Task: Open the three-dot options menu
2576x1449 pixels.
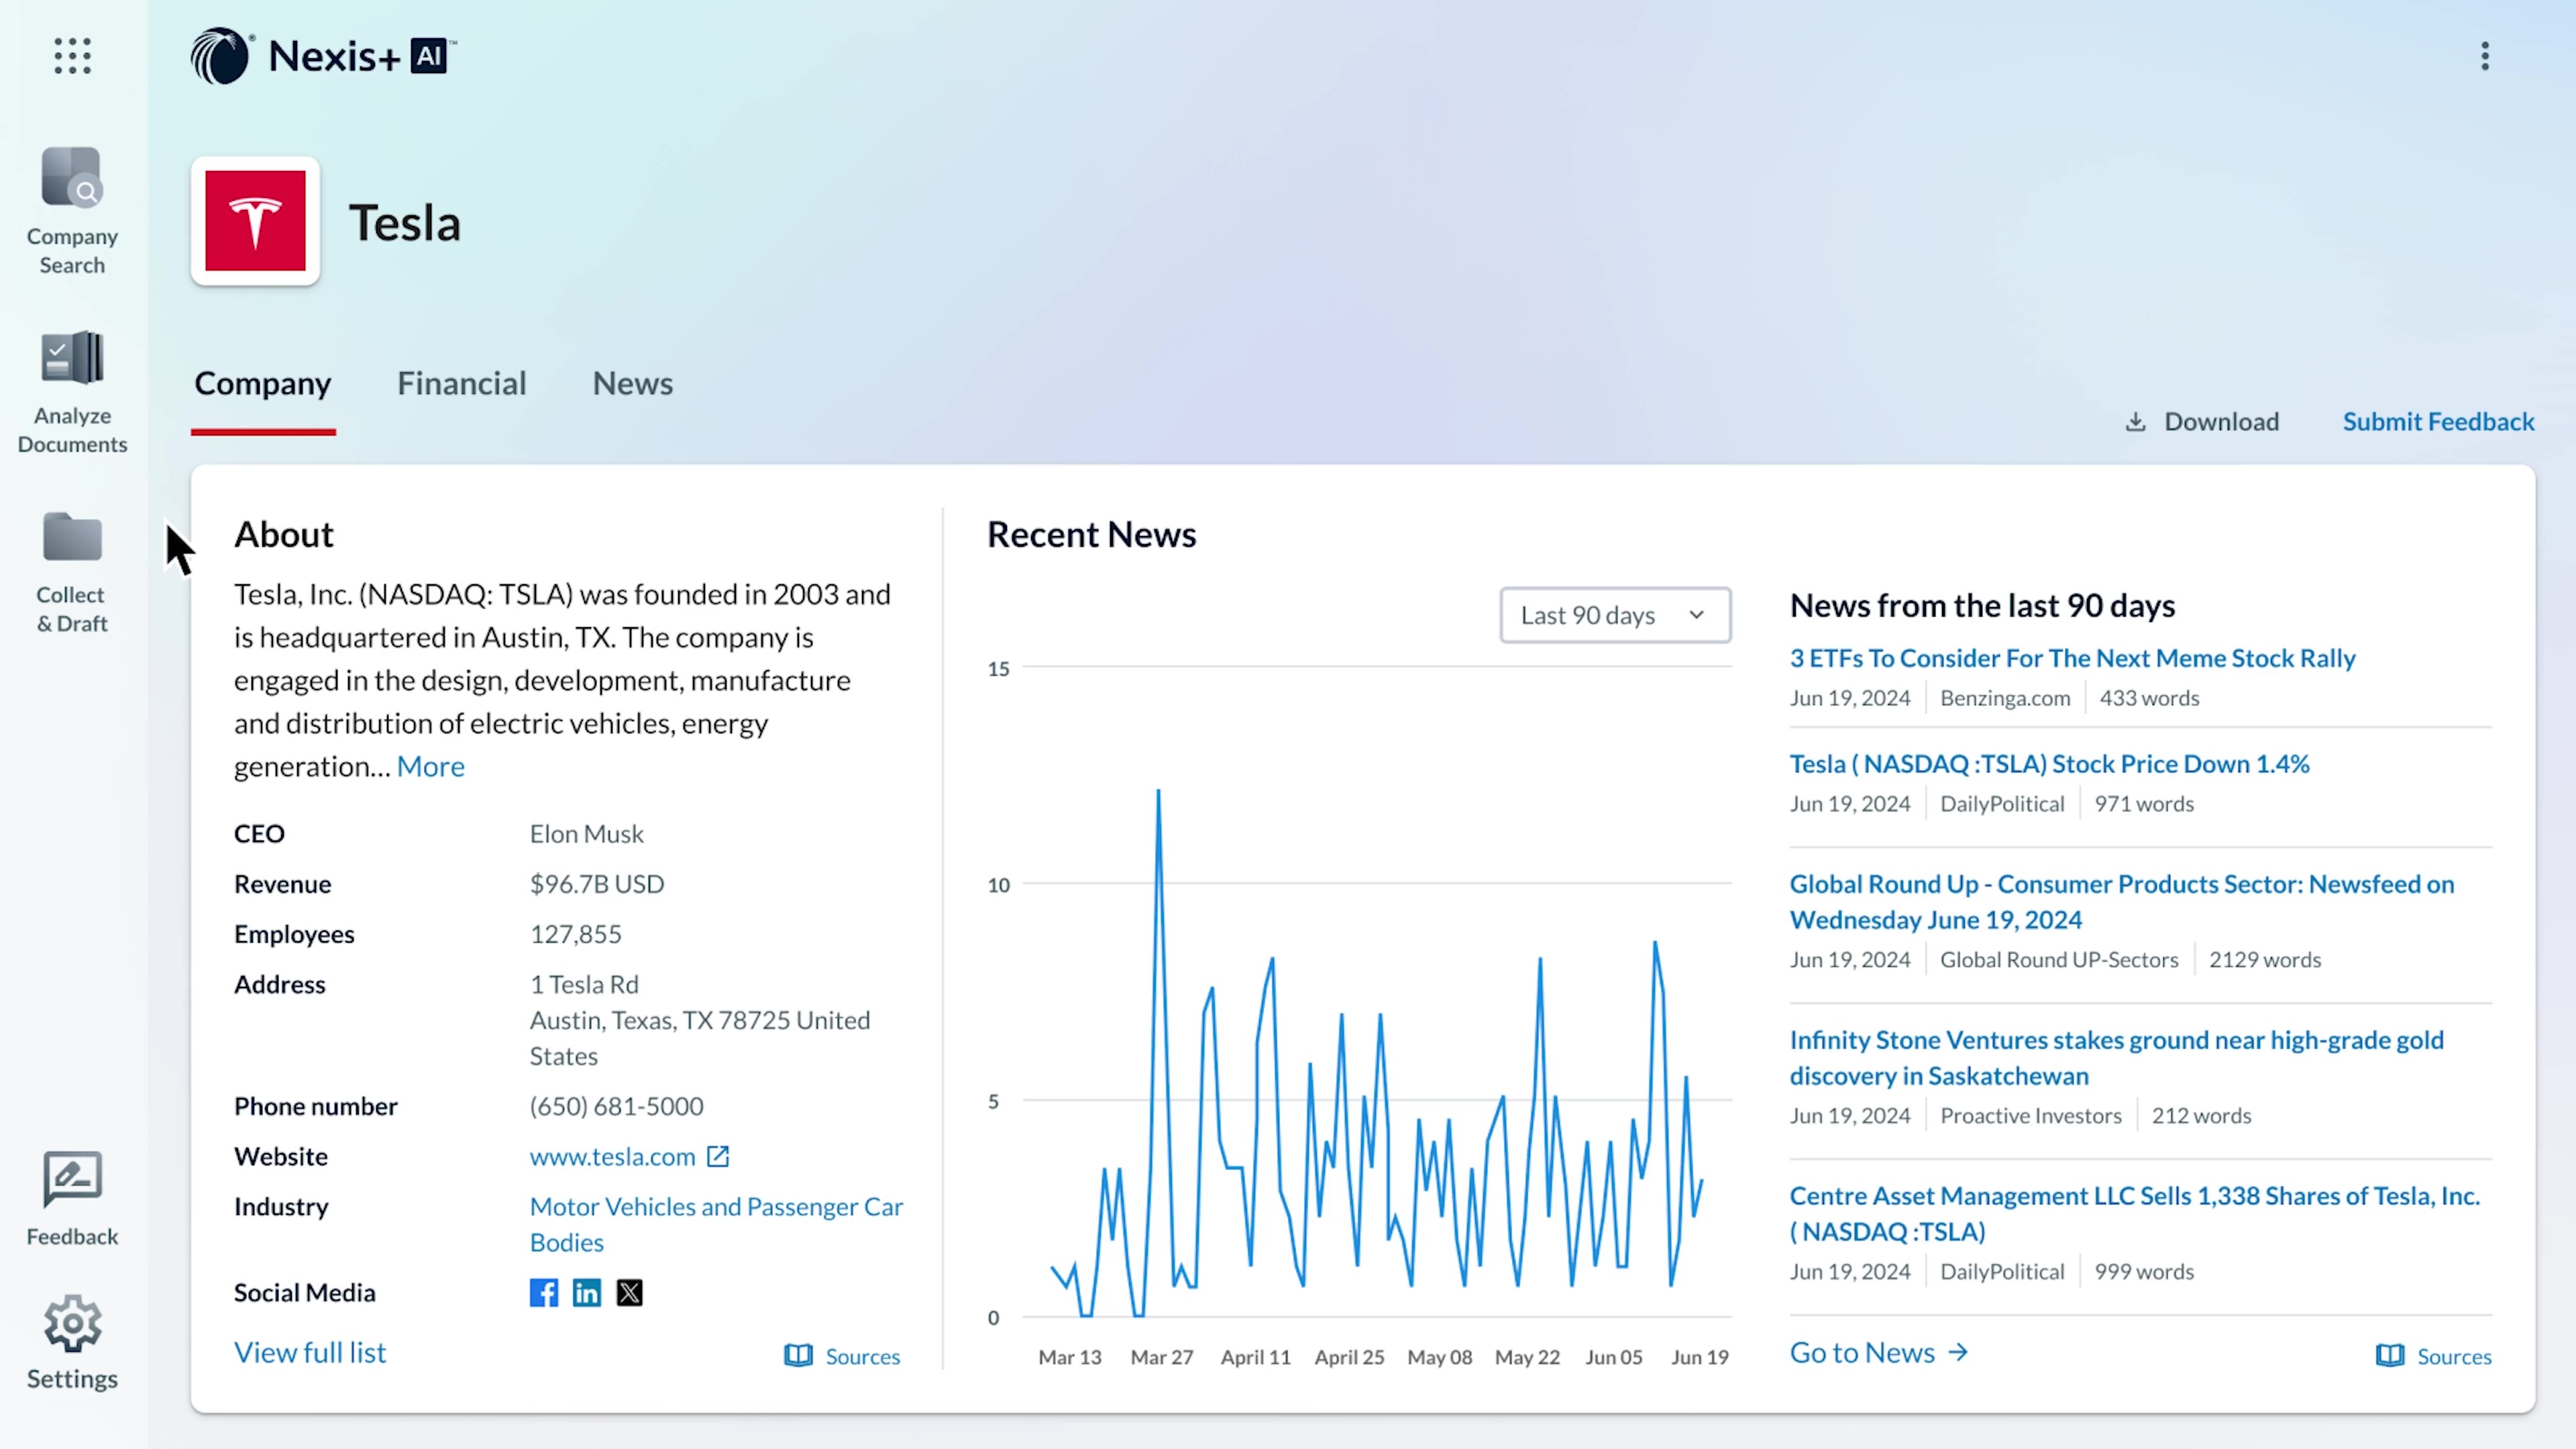Action: 2484,56
